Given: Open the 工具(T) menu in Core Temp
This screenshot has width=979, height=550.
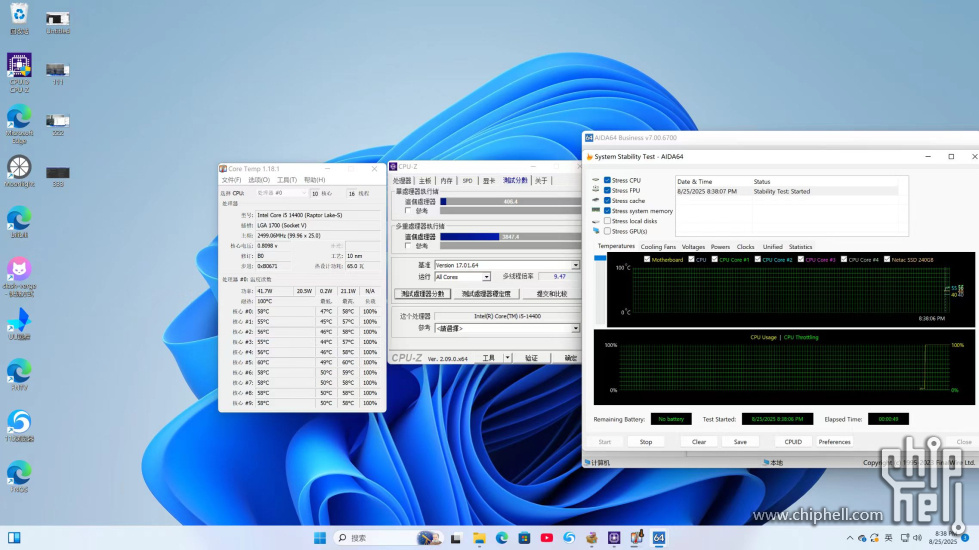Looking at the screenshot, I should pos(287,180).
